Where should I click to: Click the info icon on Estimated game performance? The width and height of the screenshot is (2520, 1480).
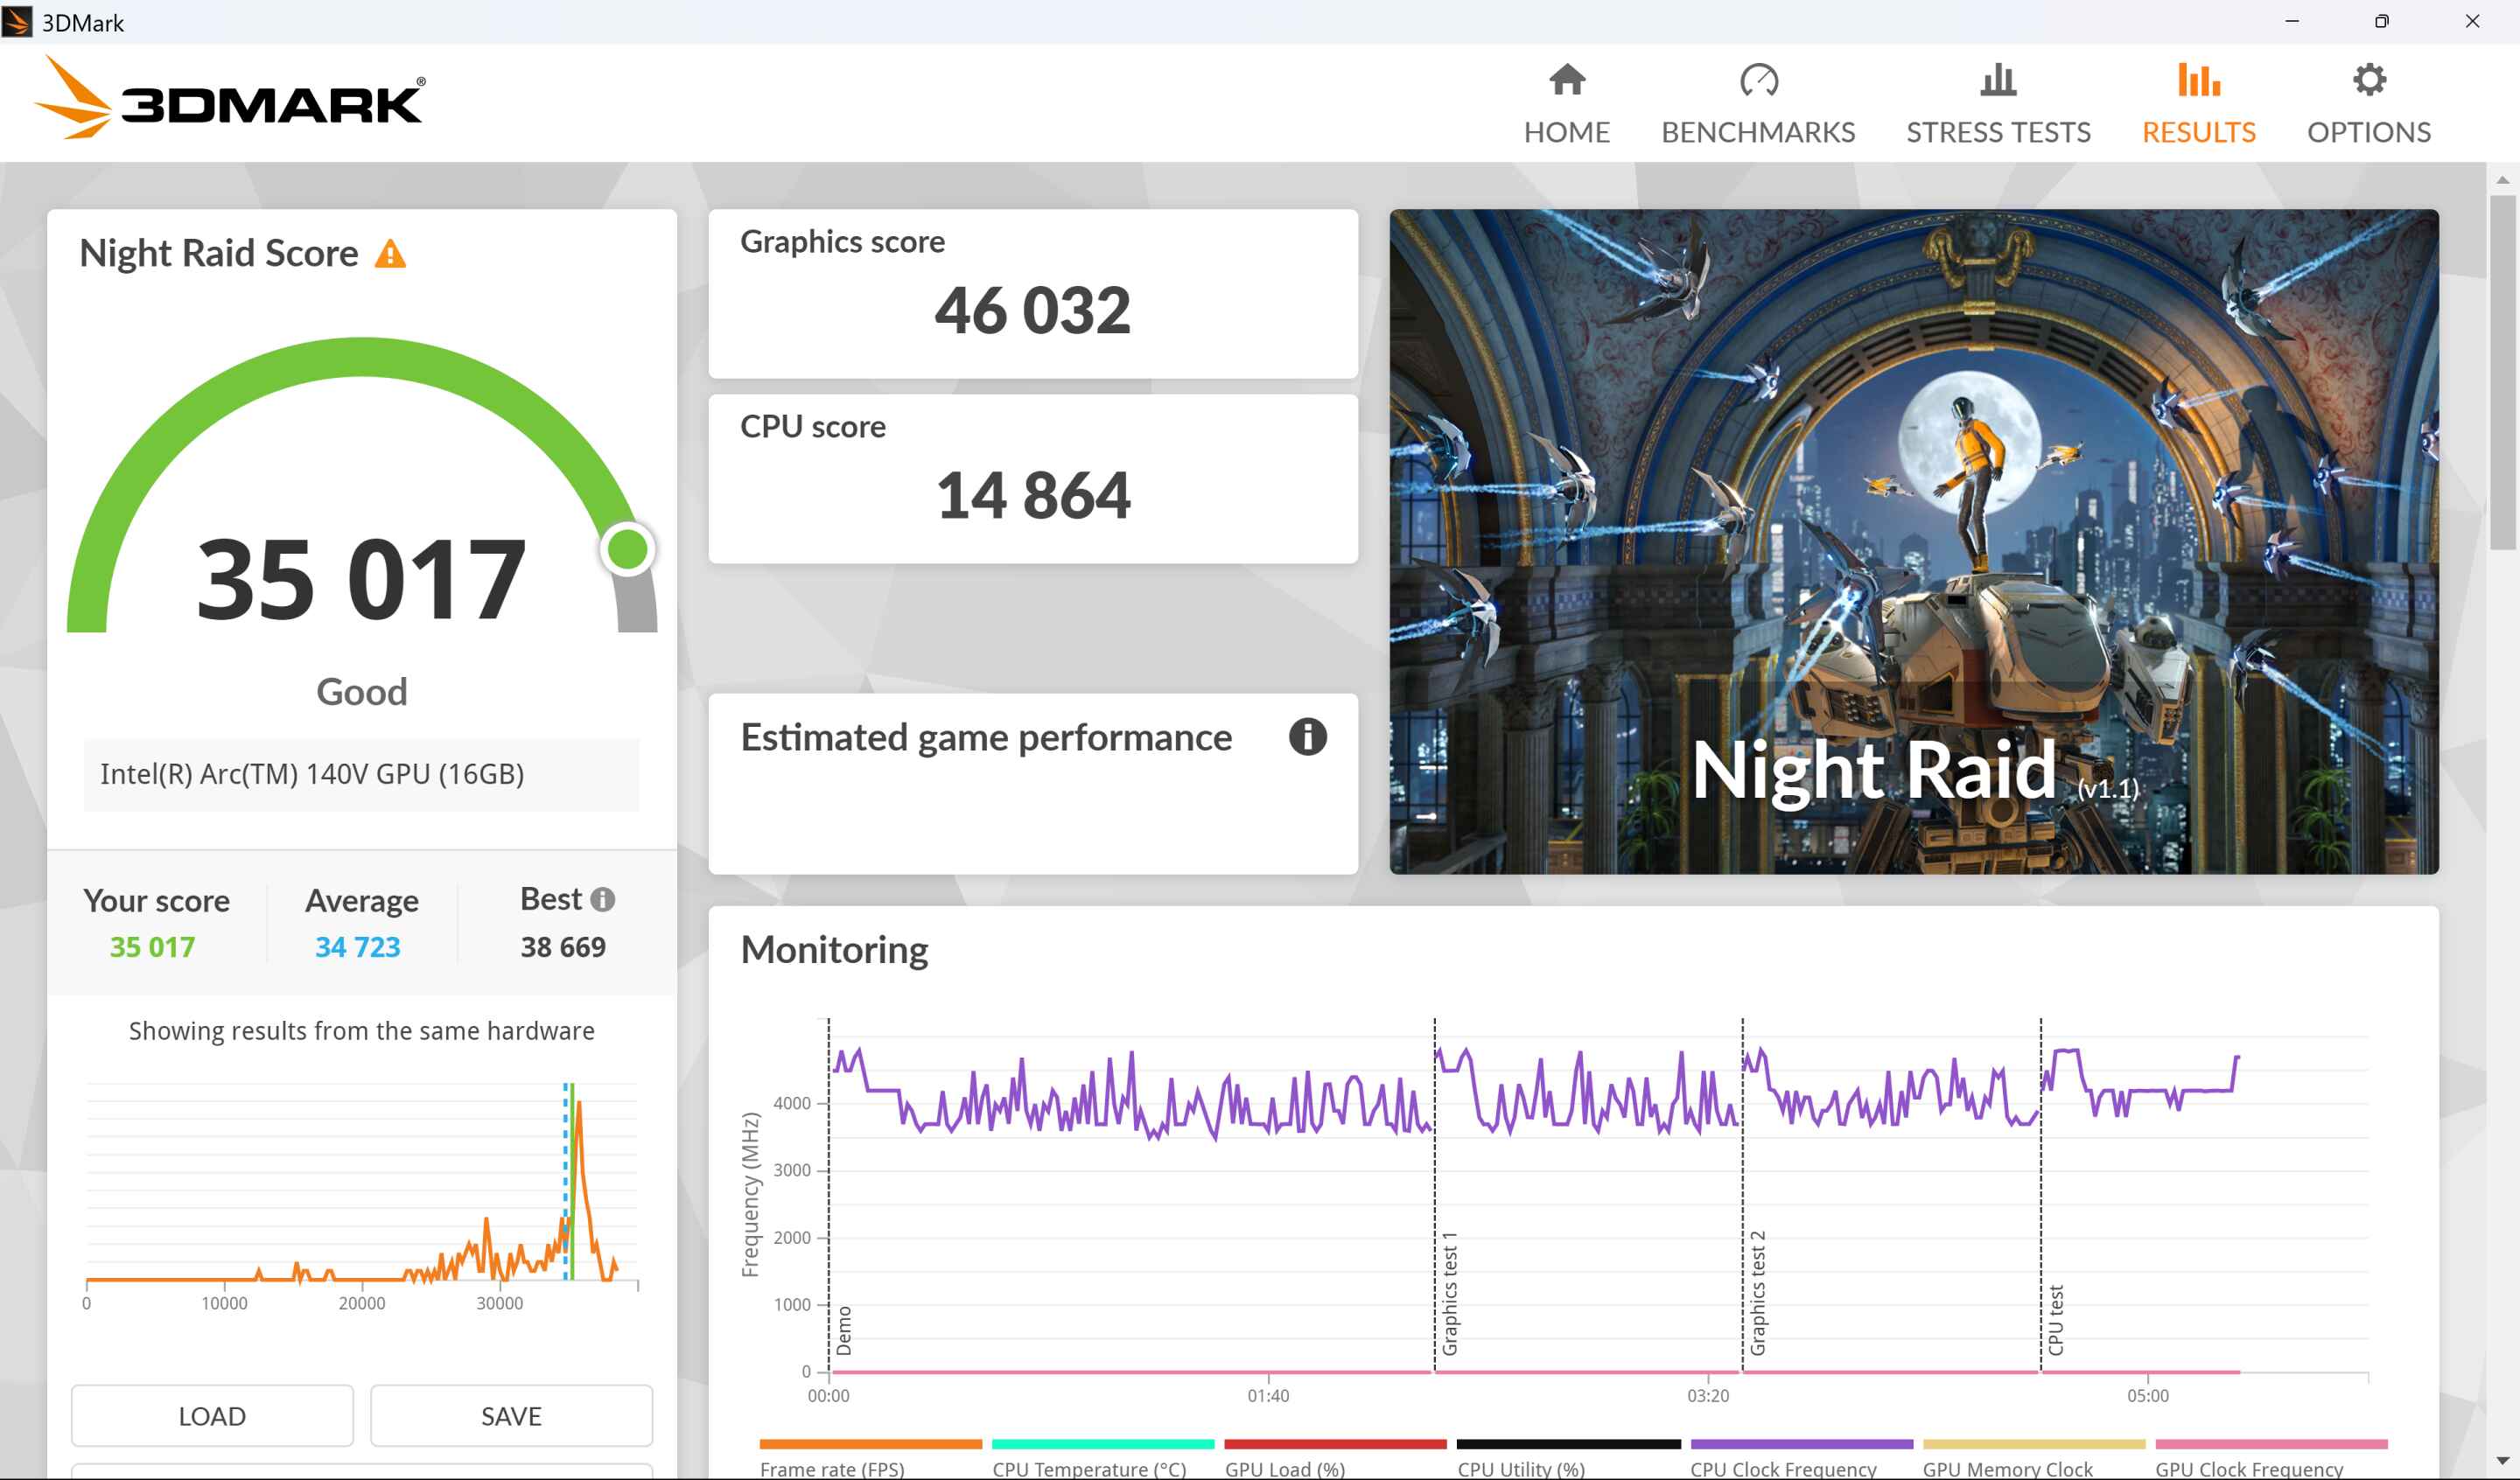(1307, 737)
